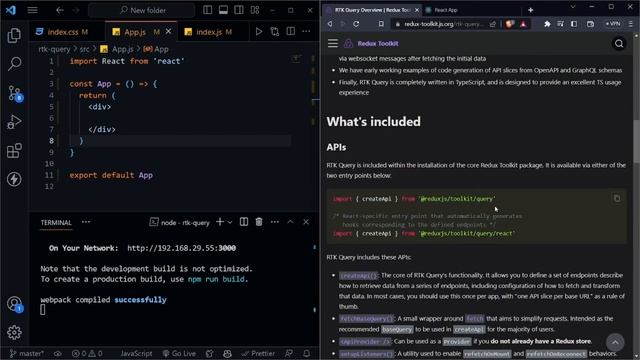Open editor More Actions ellipsis

pos(306,31)
